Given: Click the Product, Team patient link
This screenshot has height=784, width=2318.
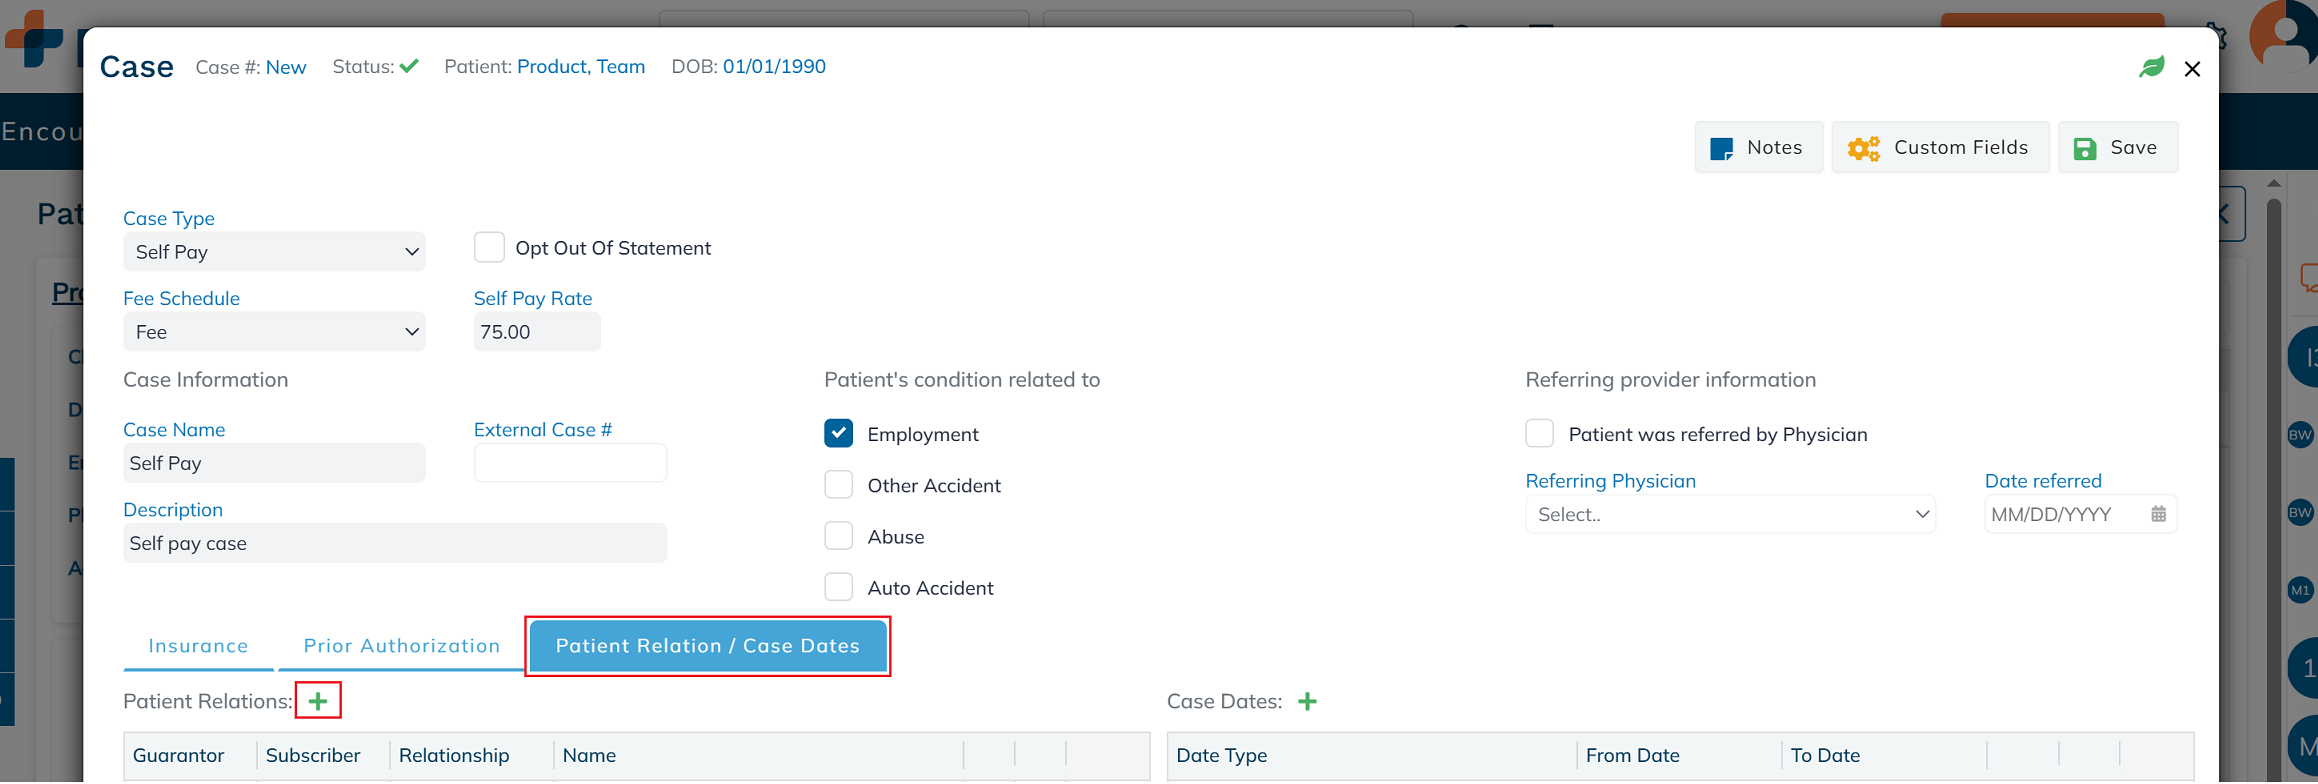Looking at the screenshot, I should (x=581, y=66).
